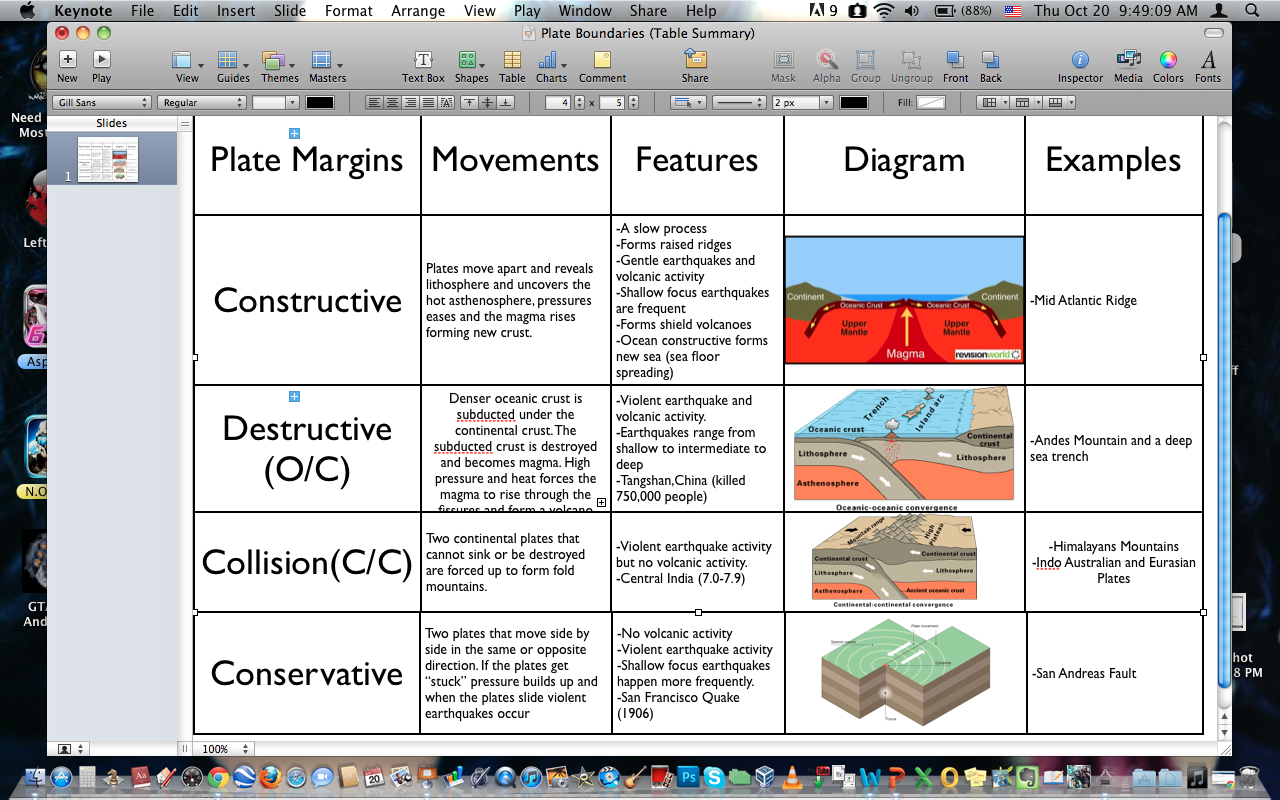Open the Colors panel
The width and height of the screenshot is (1280, 800).
click(1168, 66)
